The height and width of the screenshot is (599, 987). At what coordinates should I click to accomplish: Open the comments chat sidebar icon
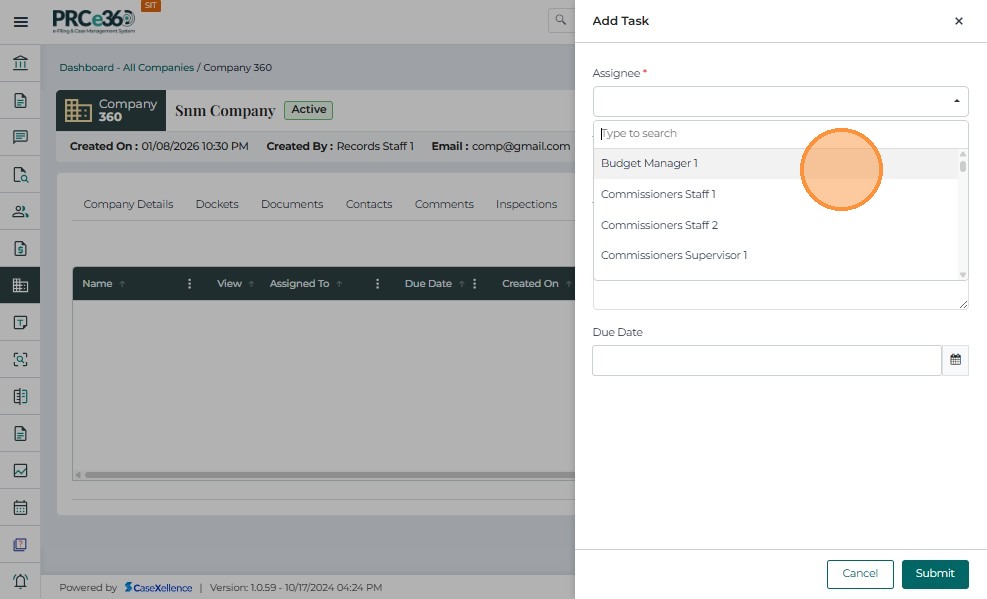click(x=20, y=138)
